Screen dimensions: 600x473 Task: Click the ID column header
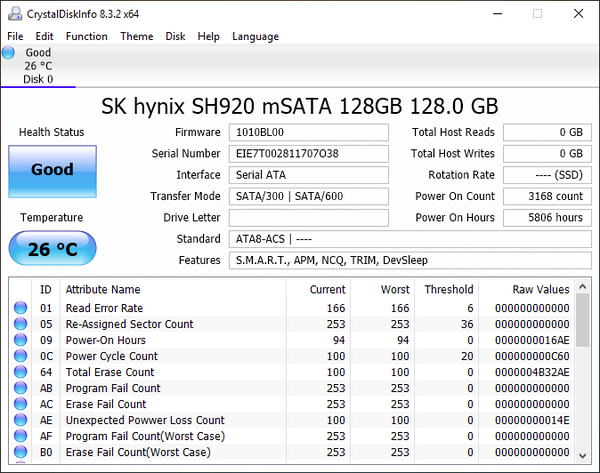click(x=46, y=290)
